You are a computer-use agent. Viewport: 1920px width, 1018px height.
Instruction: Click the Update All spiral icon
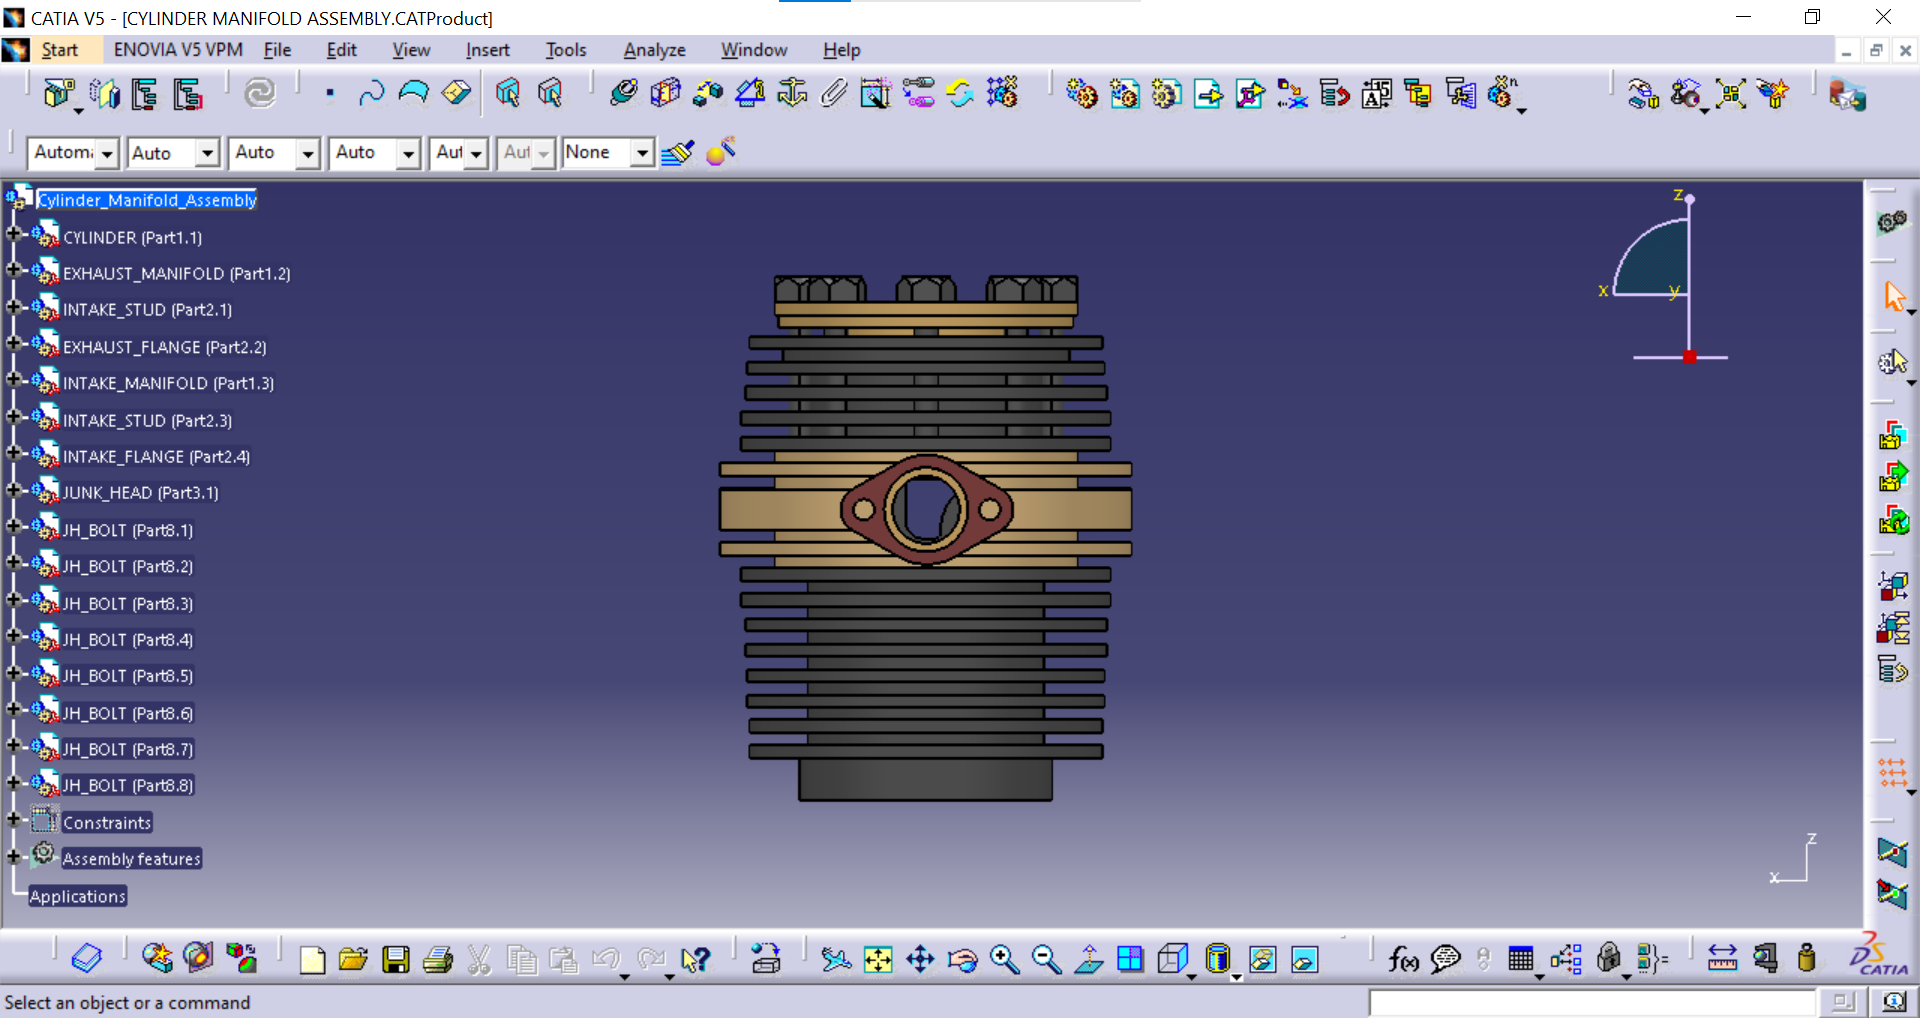click(260, 93)
